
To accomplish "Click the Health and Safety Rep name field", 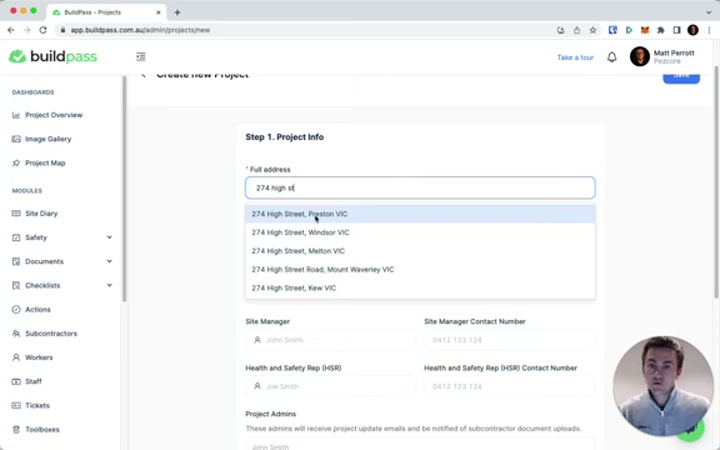I will click(331, 386).
